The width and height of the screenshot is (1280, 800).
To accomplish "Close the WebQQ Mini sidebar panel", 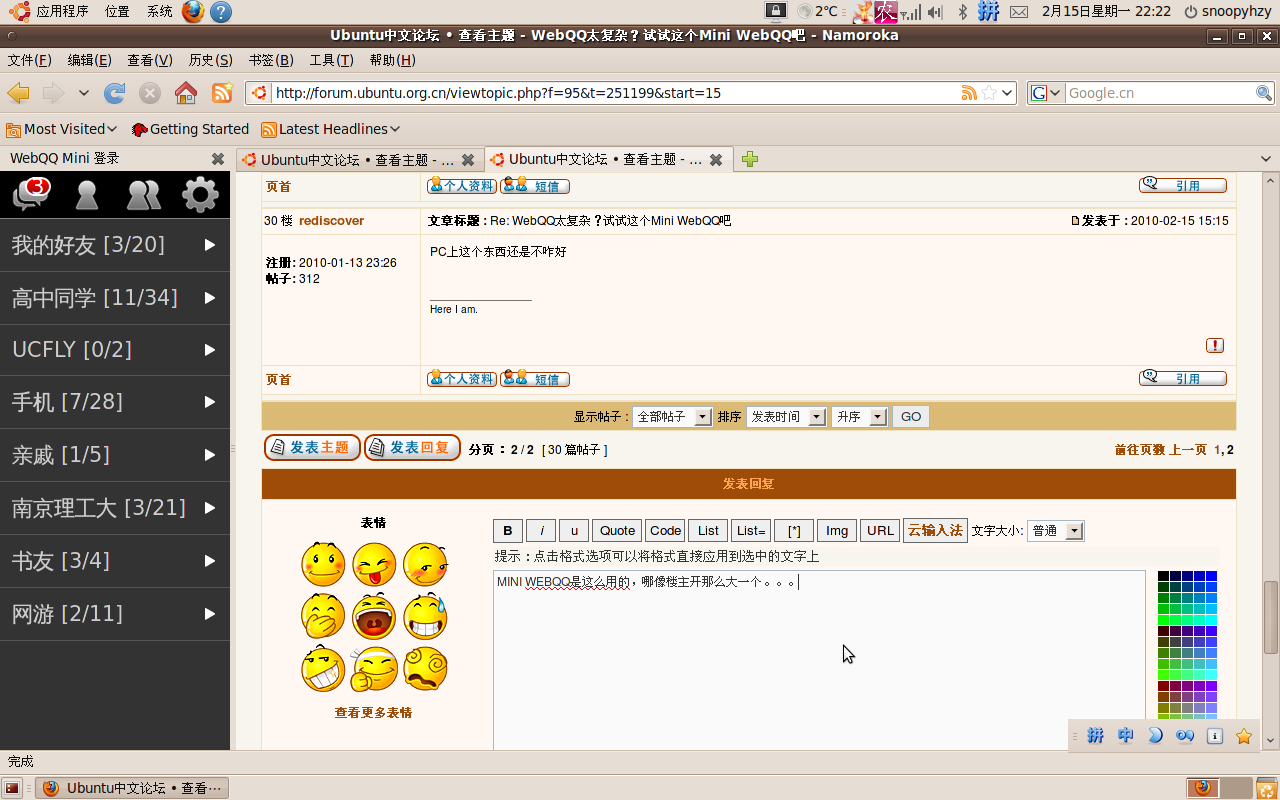I will (x=218, y=159).
